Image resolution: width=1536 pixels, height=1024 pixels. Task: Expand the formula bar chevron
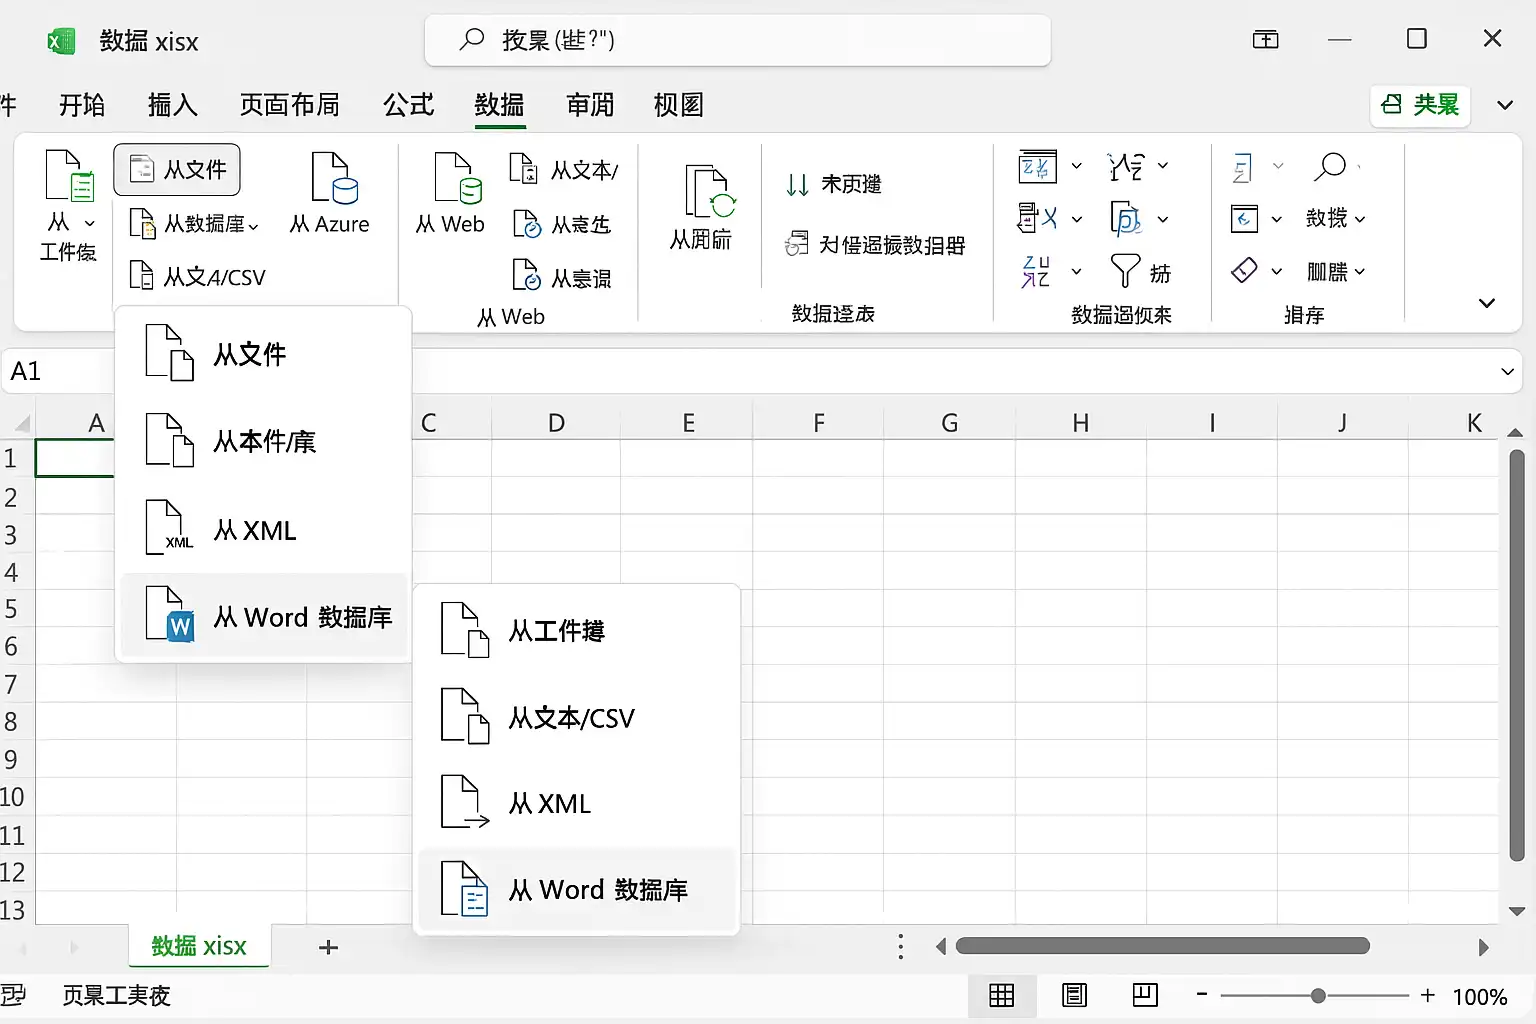click(x=1507, y=372)
